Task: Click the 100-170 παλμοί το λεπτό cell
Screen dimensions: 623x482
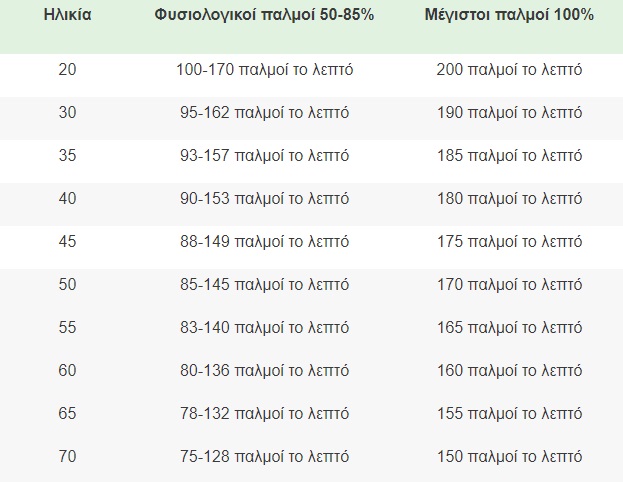Action: [x=262, y=70]
